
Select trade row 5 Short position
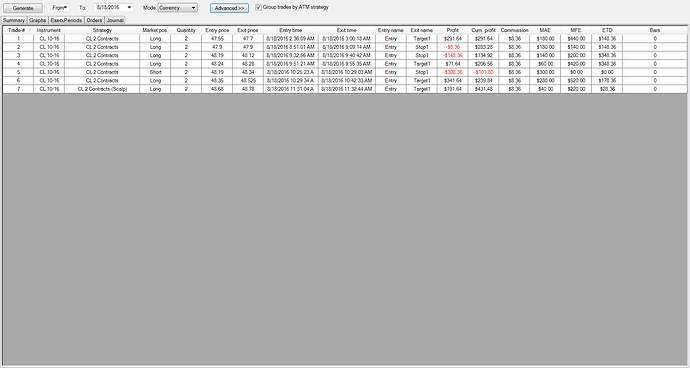tap(345, 72)
